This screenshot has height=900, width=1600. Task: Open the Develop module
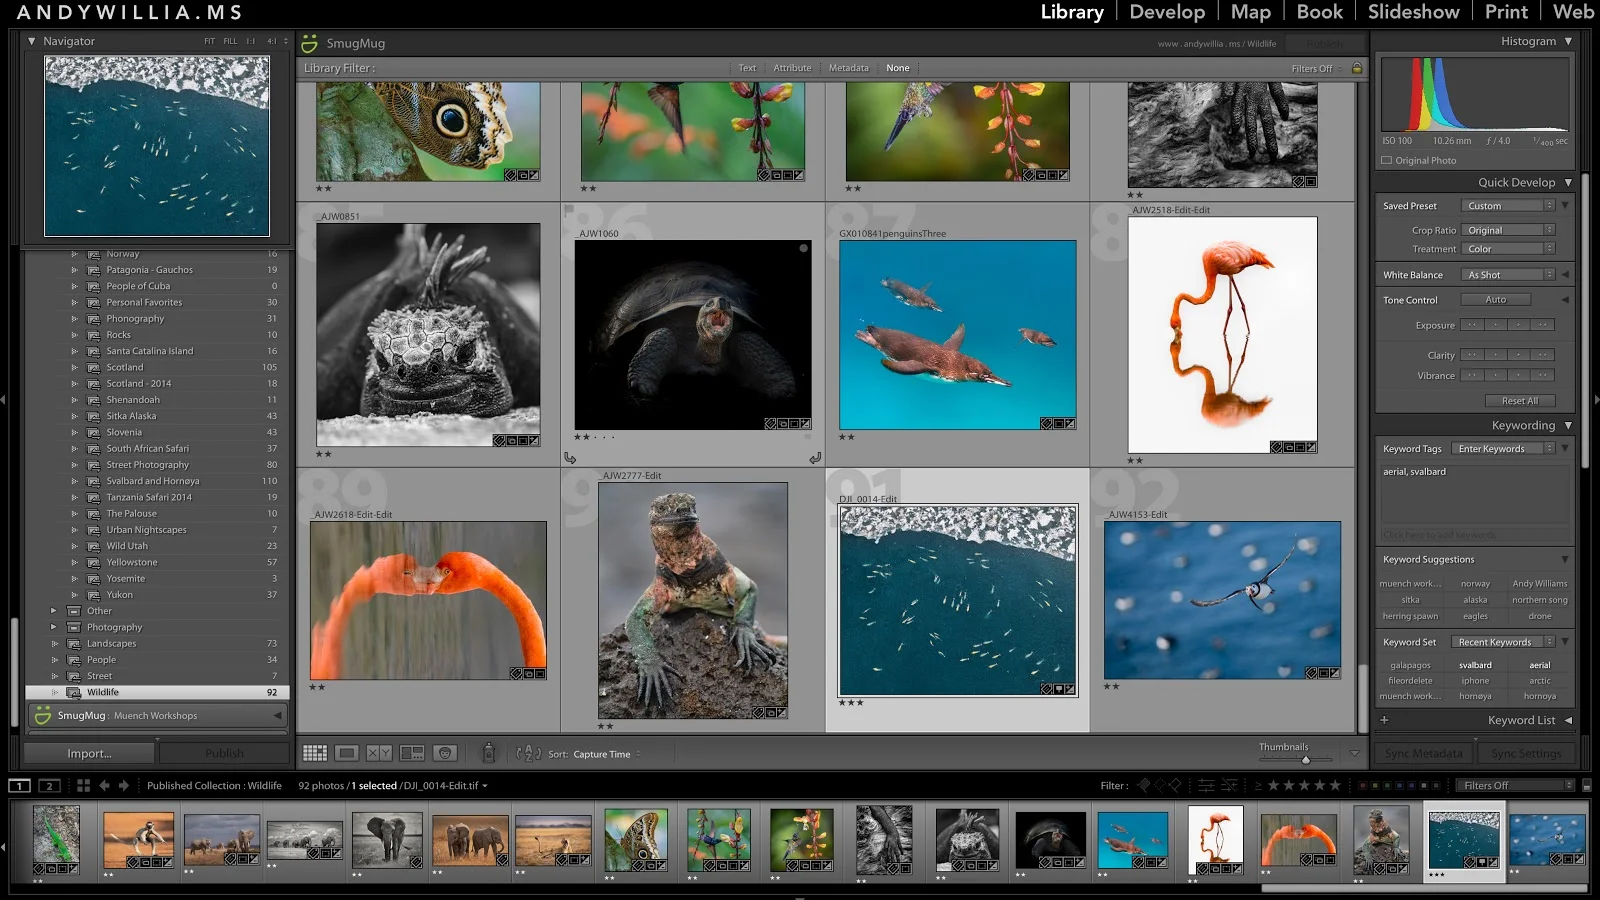tap(1167, 12)
